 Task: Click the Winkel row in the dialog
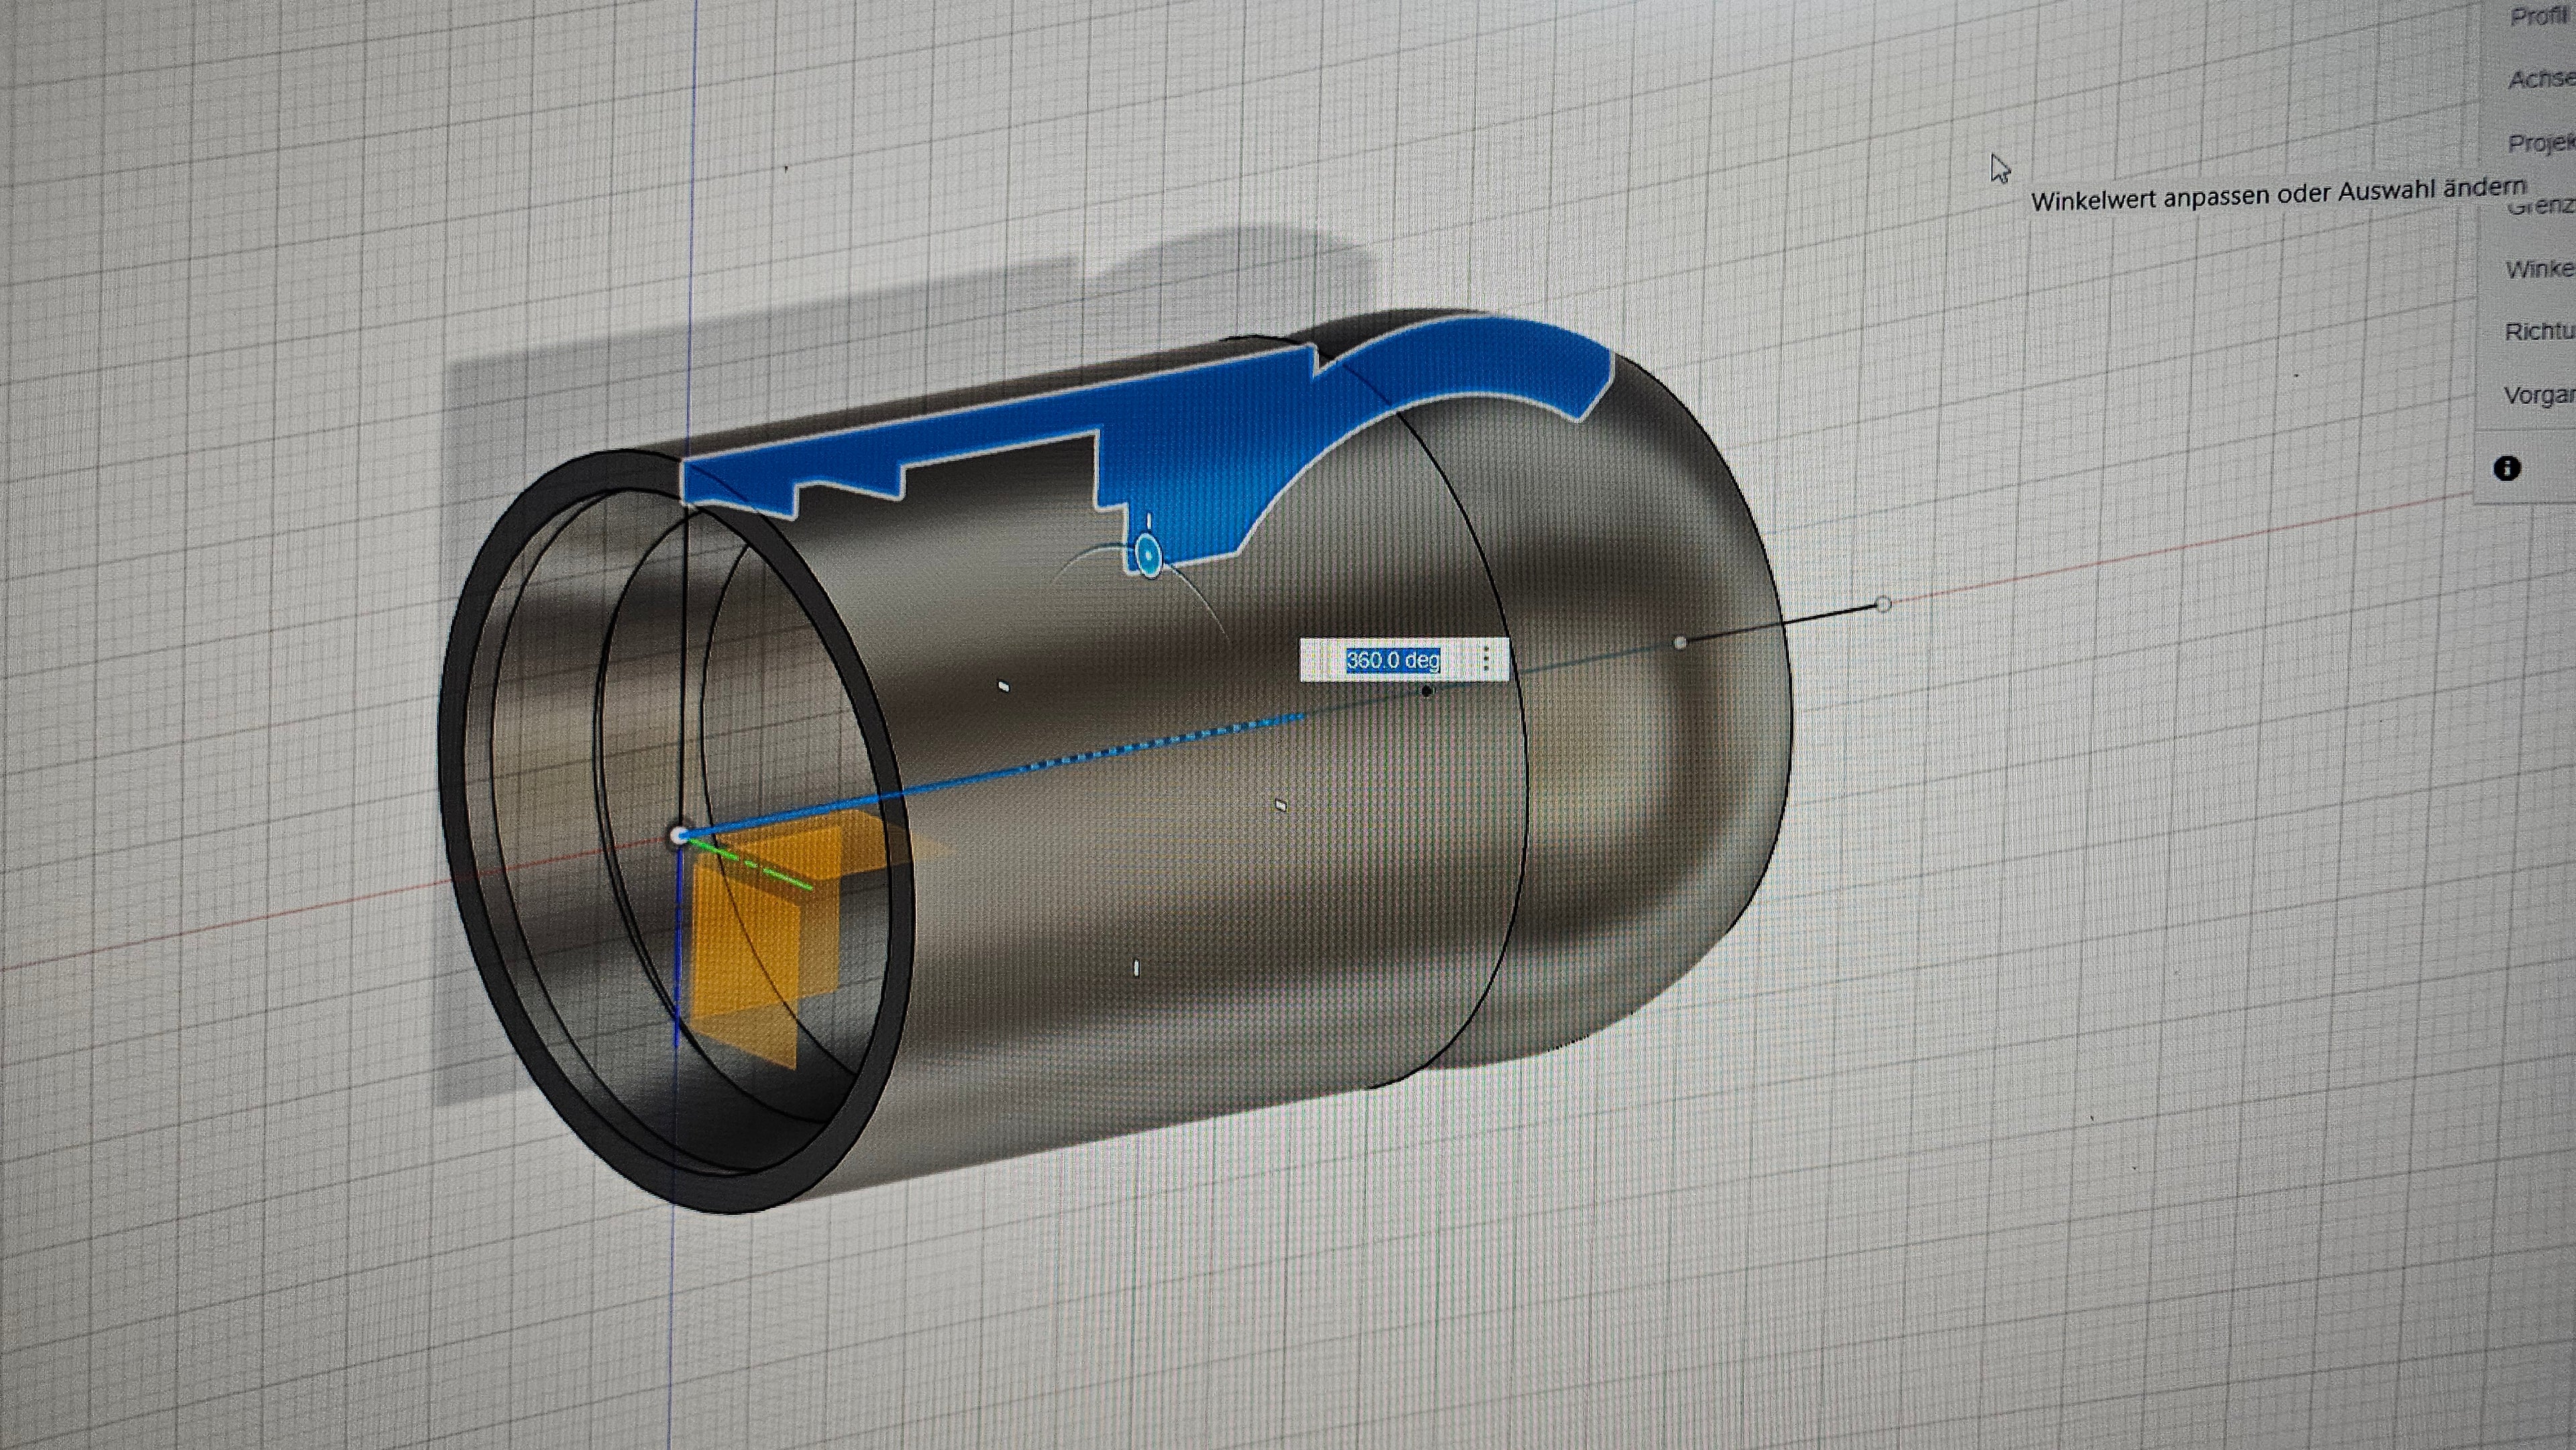tap(2542, 269)
